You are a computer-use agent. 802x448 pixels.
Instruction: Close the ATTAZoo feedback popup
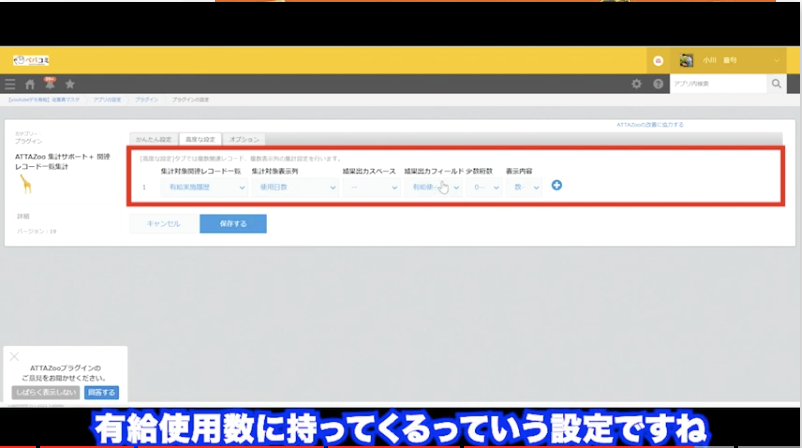click(x=14, y=356)
